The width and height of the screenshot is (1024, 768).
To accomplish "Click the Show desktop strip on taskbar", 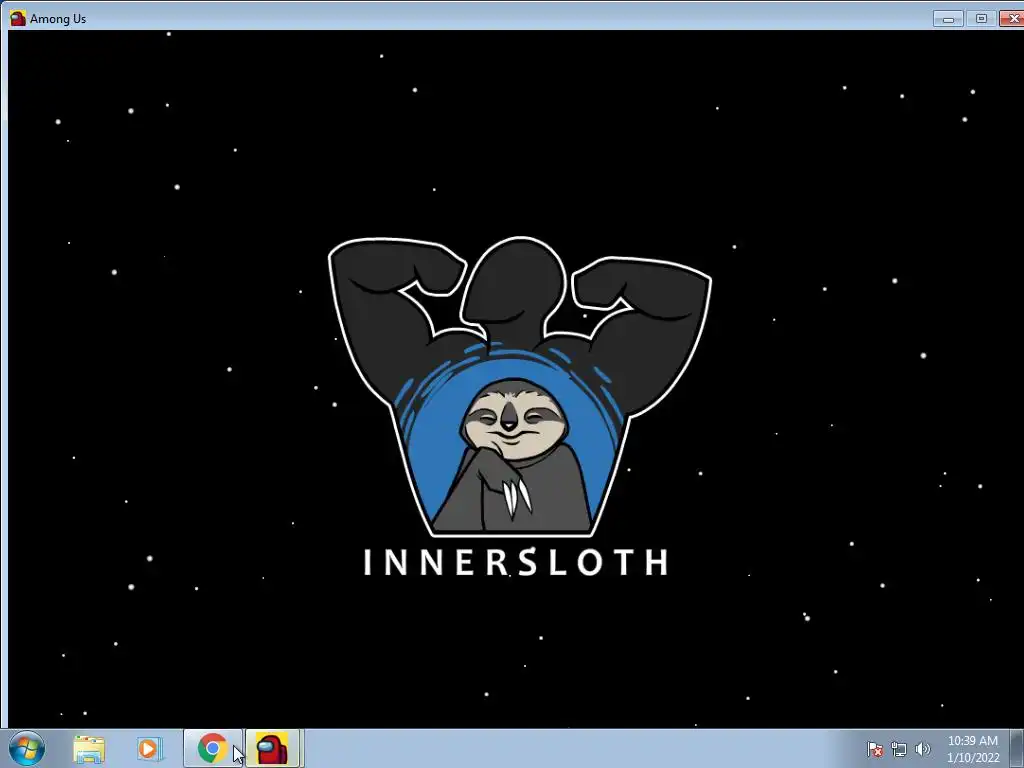I will coord(1017,748).
